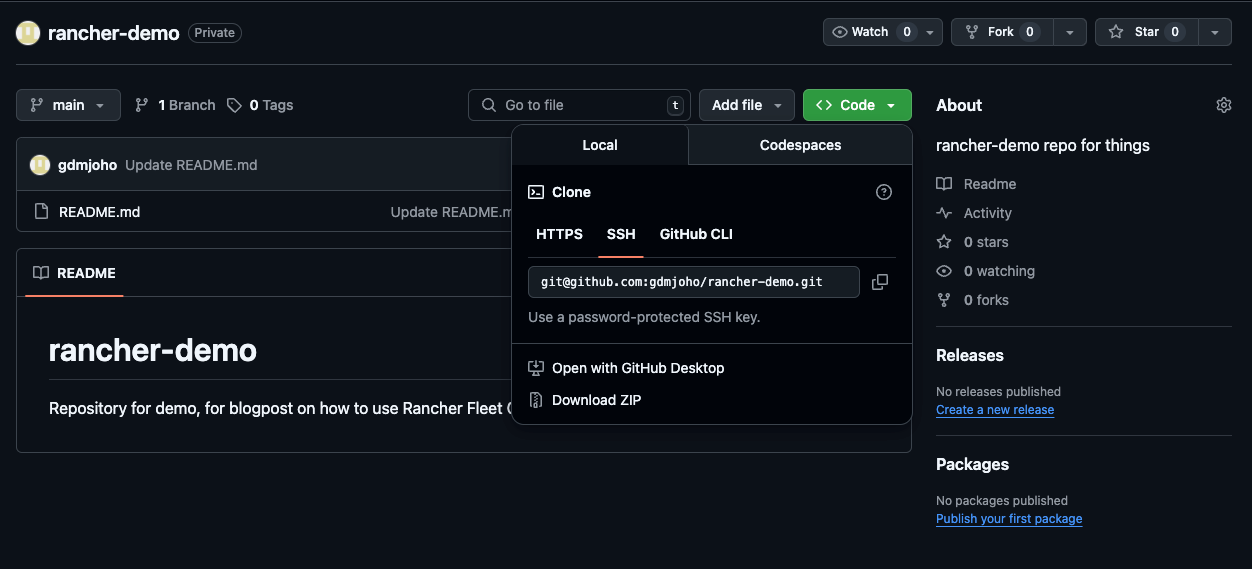Screen dimensions: 1252x569
Task: Click Publish your first package
Action: pos(1009,519)
